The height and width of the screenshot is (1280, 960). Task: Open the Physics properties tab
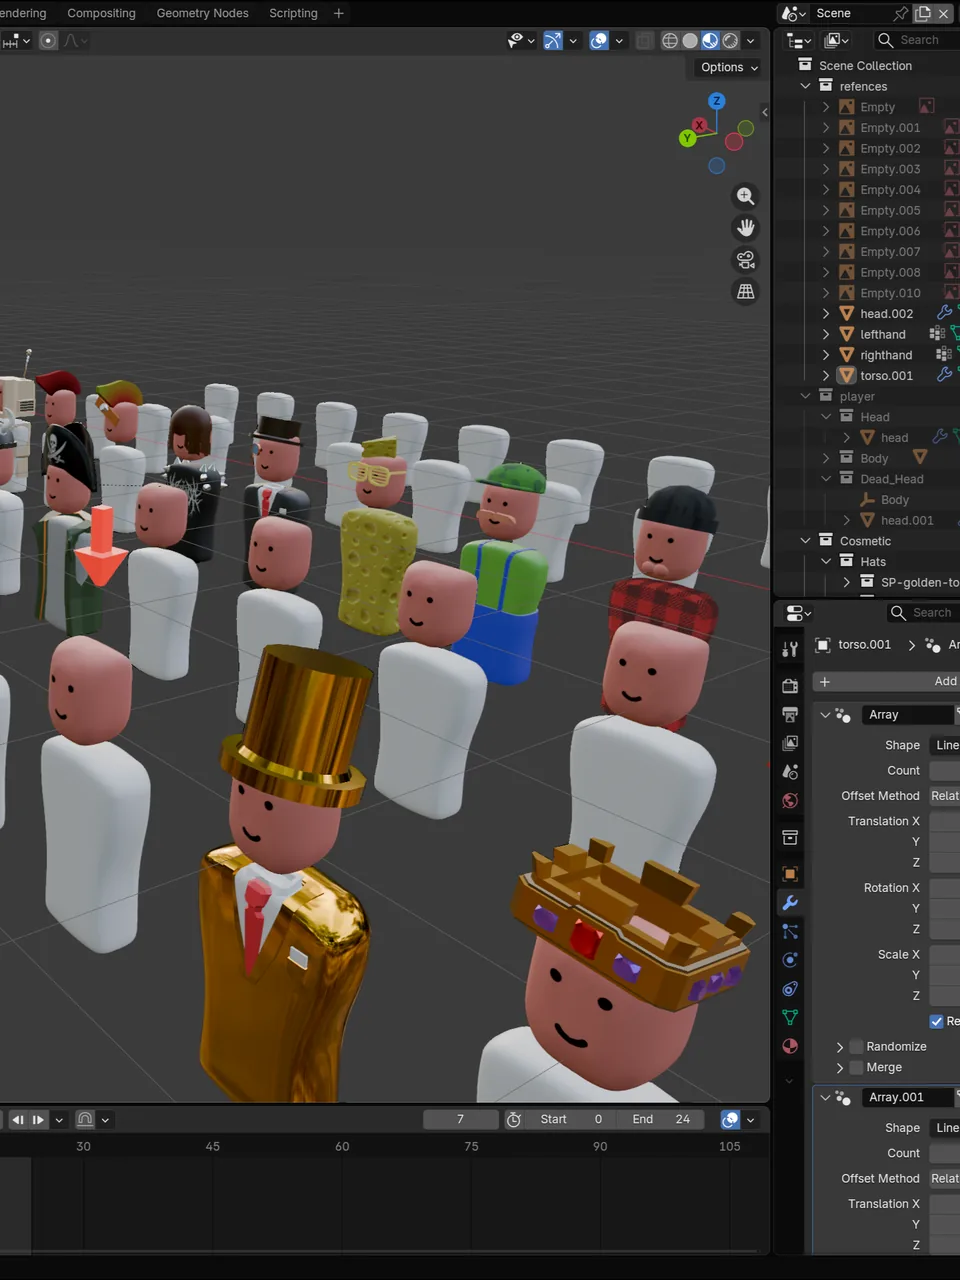[x=790, y=960]
